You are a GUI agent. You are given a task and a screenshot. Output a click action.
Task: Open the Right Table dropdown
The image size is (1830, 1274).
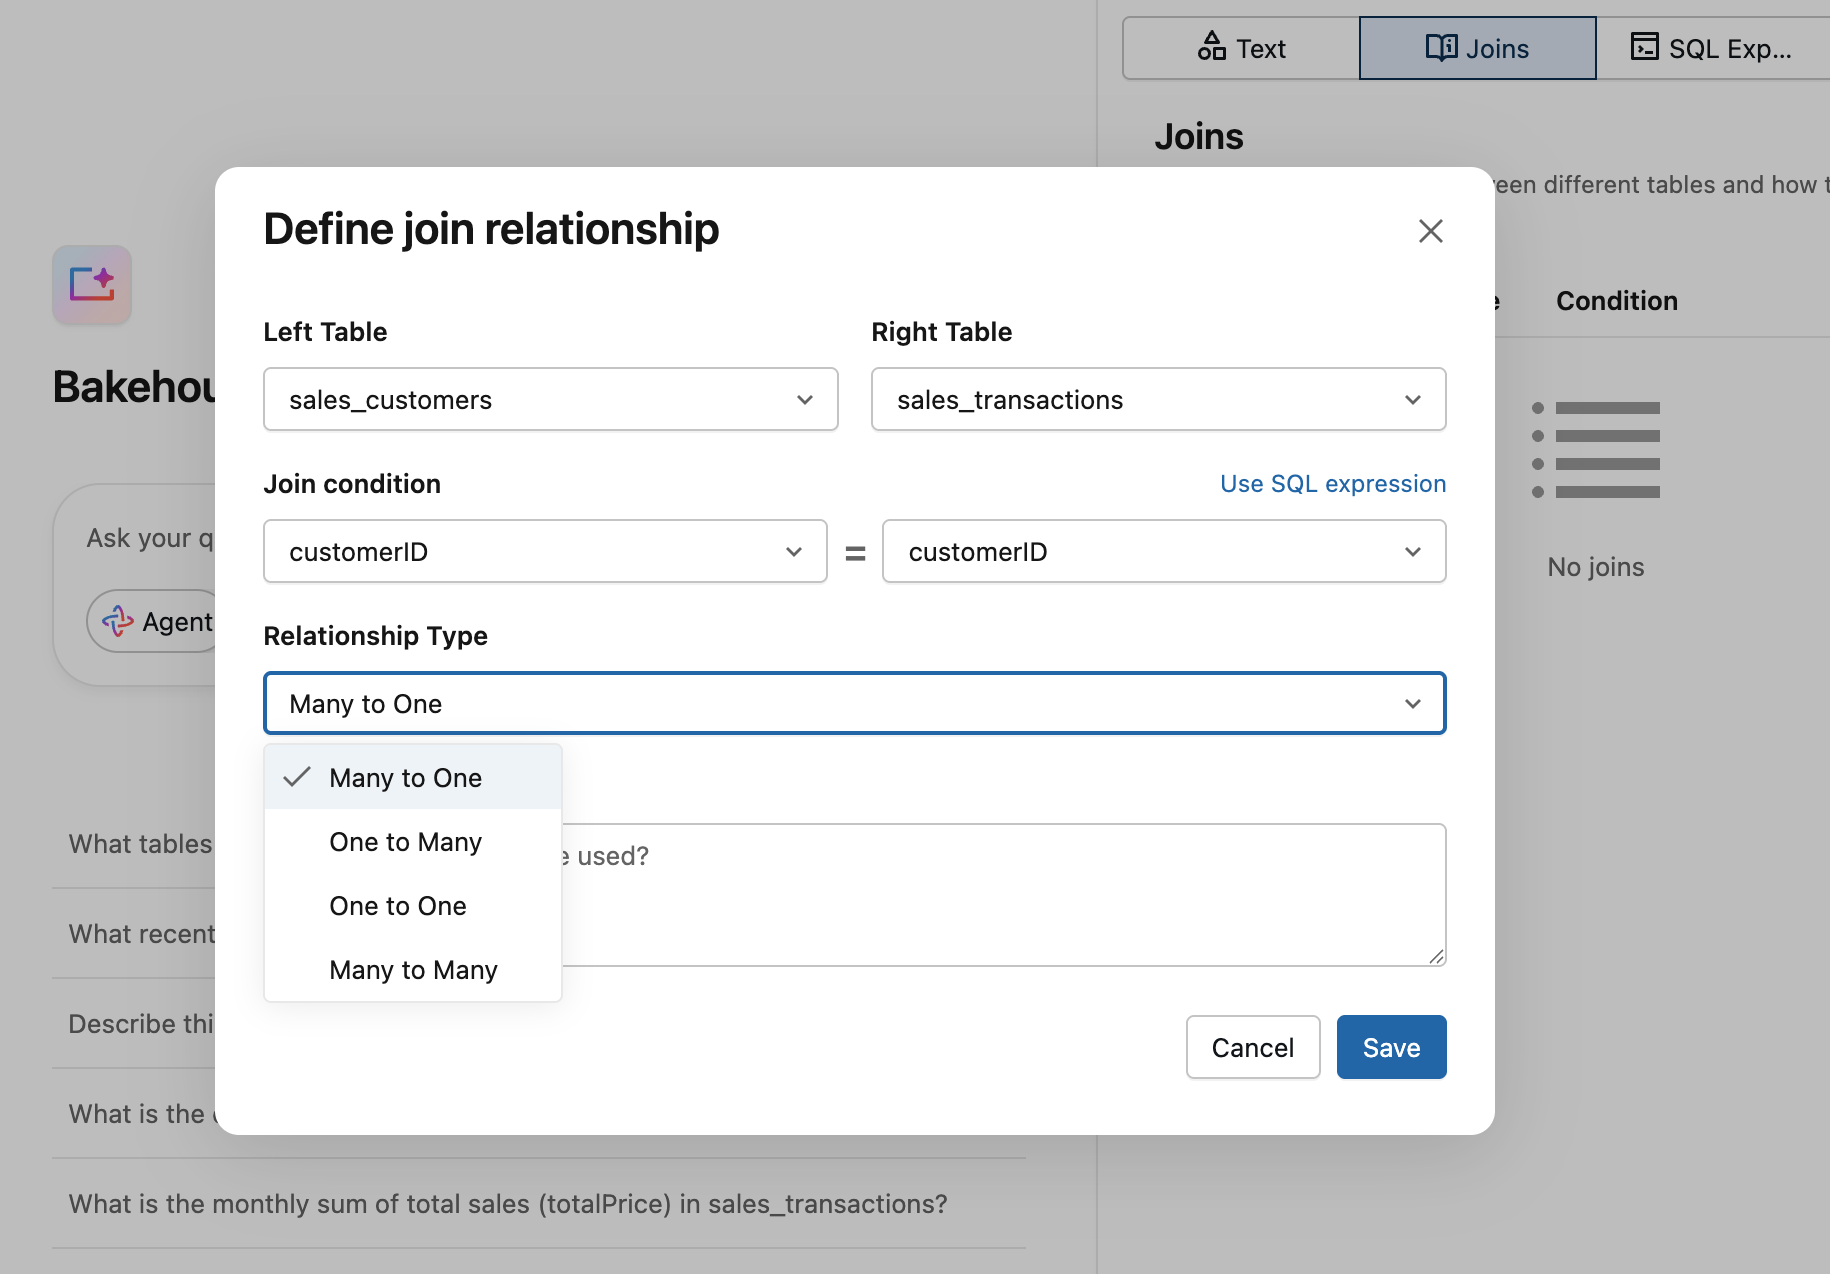(x=1158, y=400)
